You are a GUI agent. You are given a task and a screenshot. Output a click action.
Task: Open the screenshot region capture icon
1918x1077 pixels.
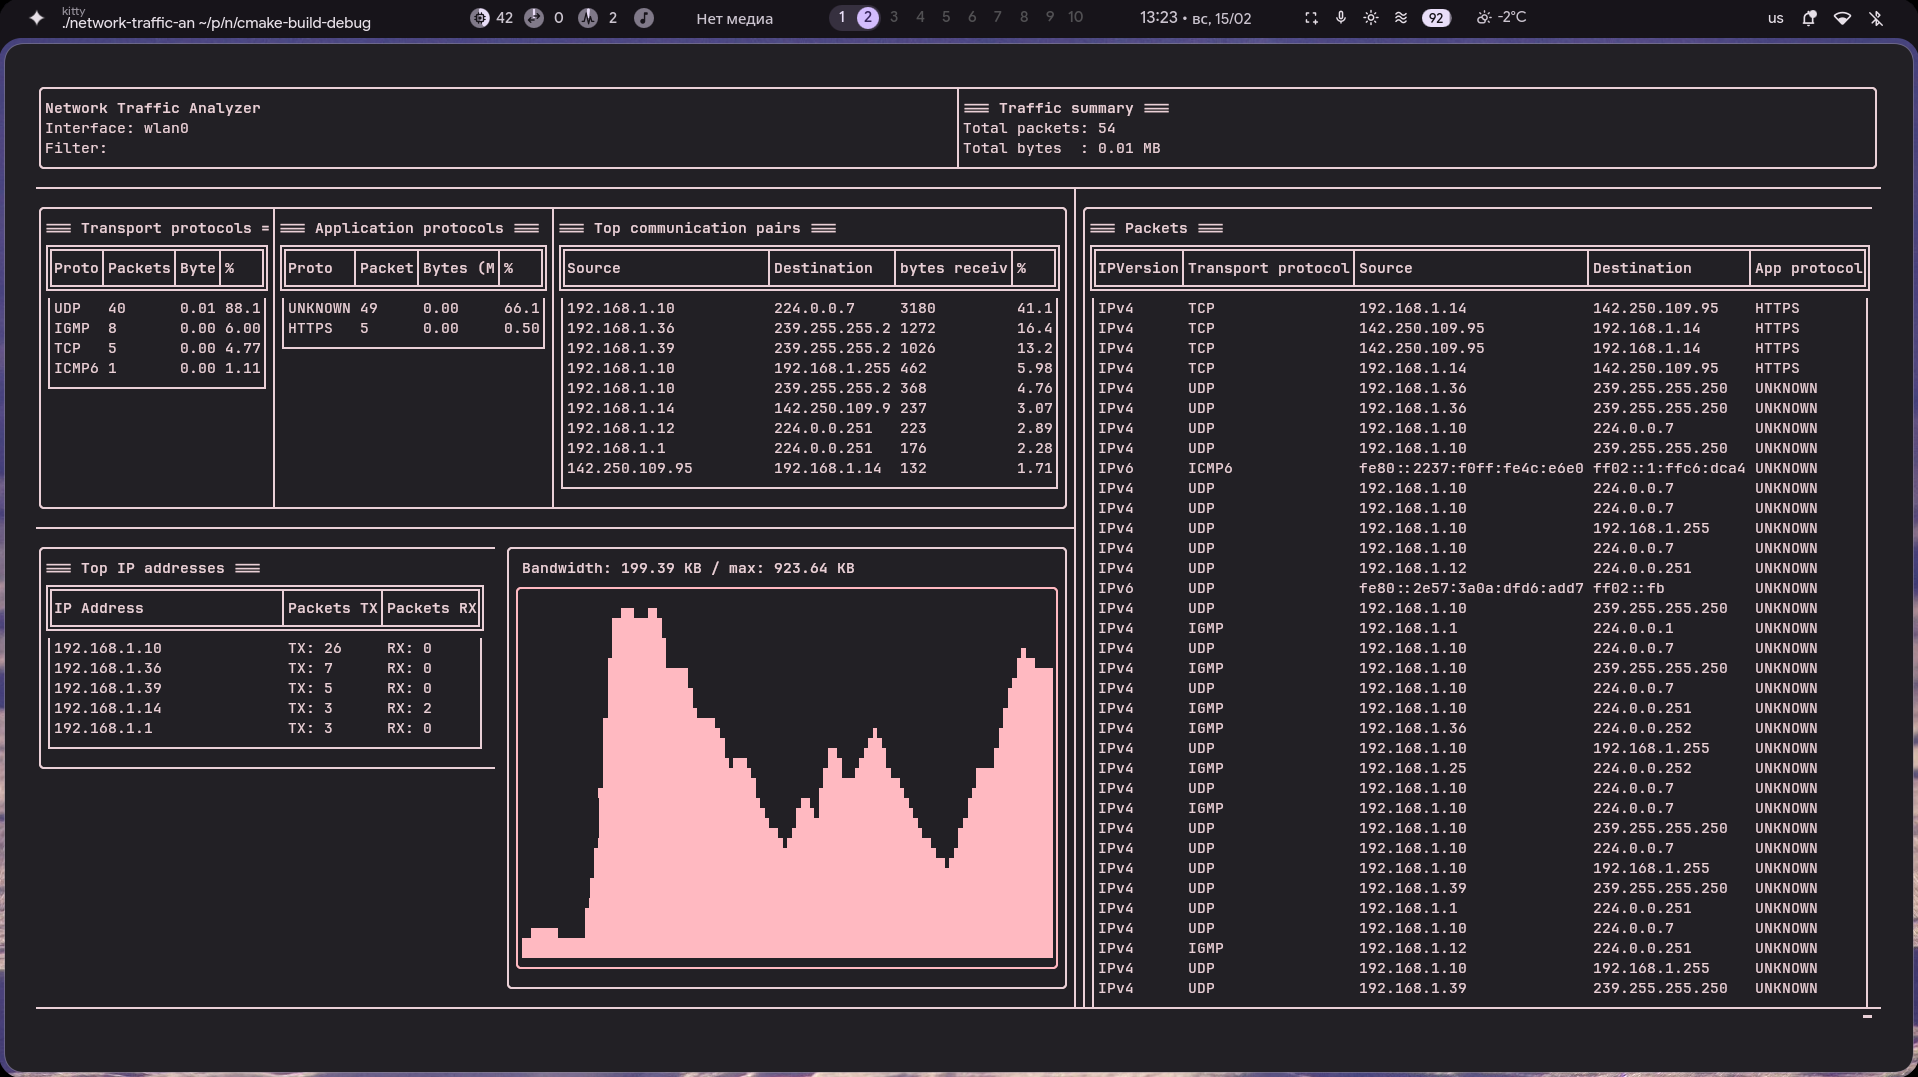tap(1311, 18)
